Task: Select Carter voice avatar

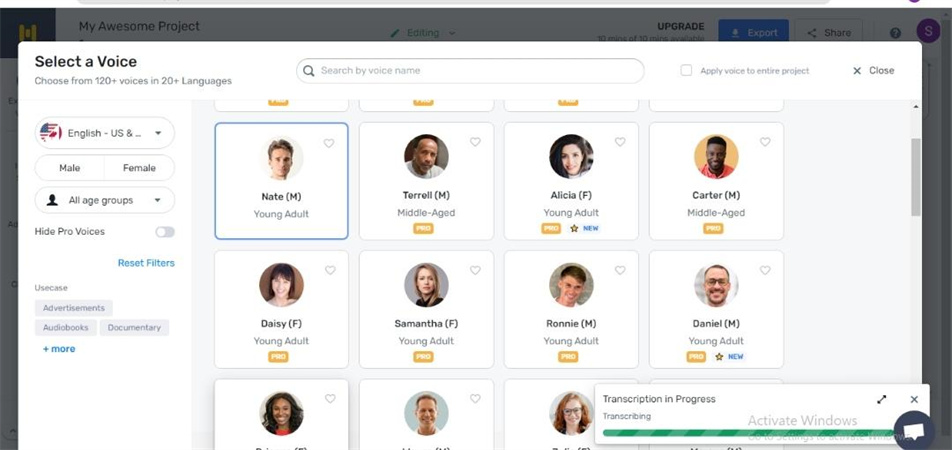Action: [716, 157]
